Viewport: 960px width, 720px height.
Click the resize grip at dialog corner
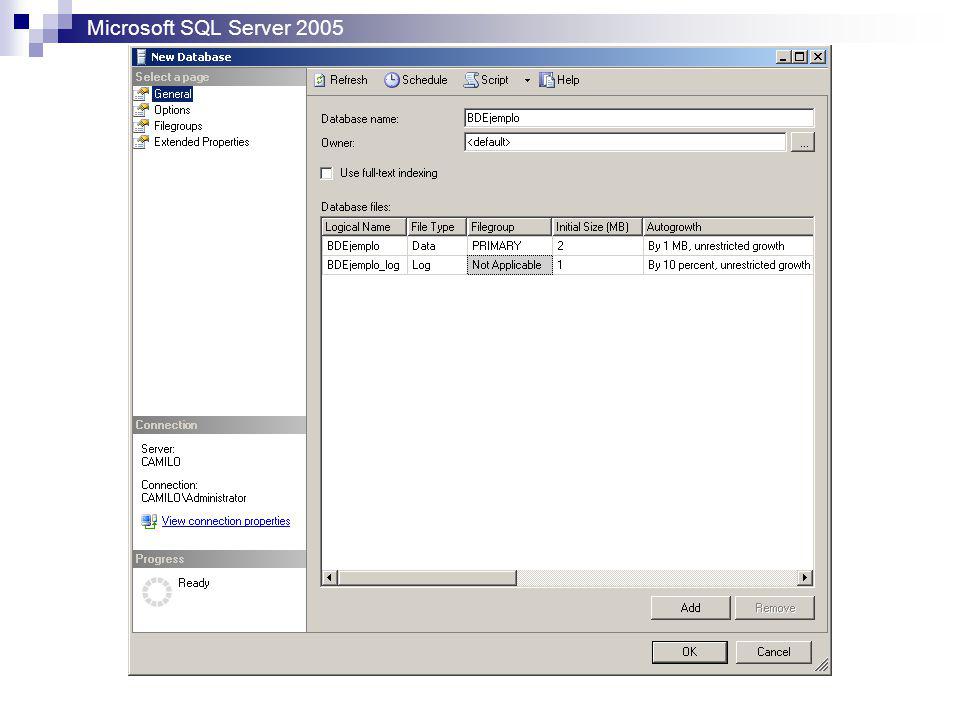(x=822, y=666)
